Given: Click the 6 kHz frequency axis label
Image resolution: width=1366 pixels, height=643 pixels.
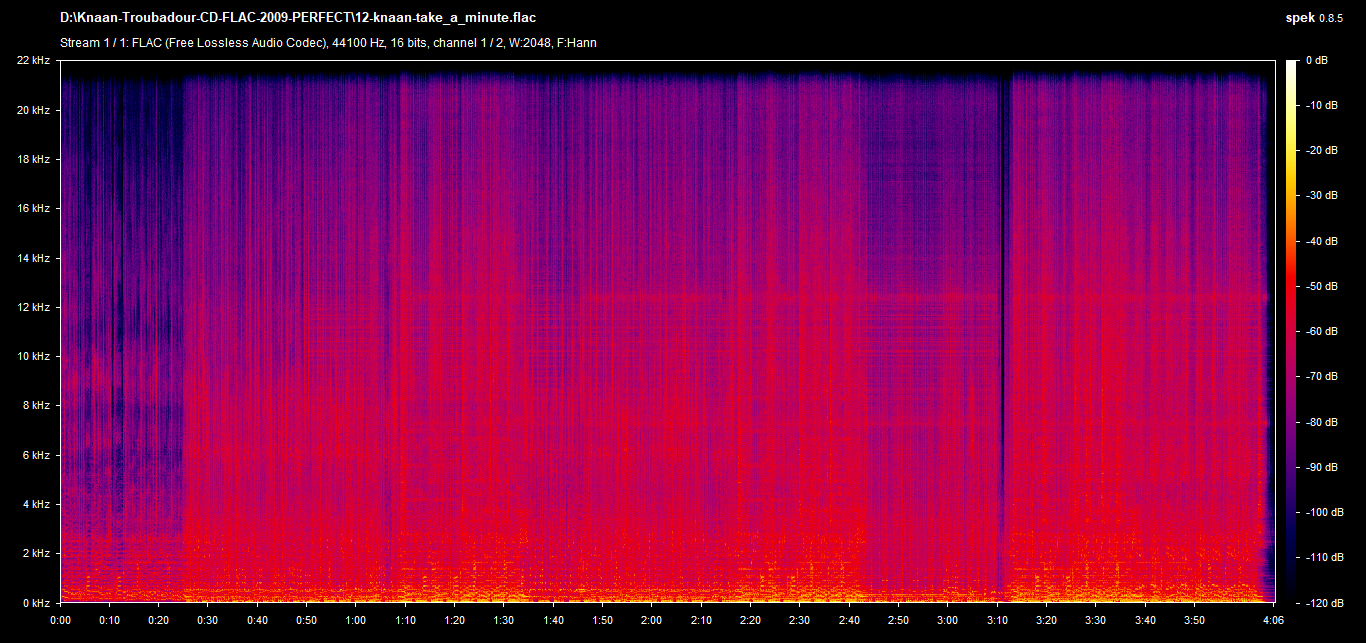Looking at the screenshot, I should (x=36, y=455).
